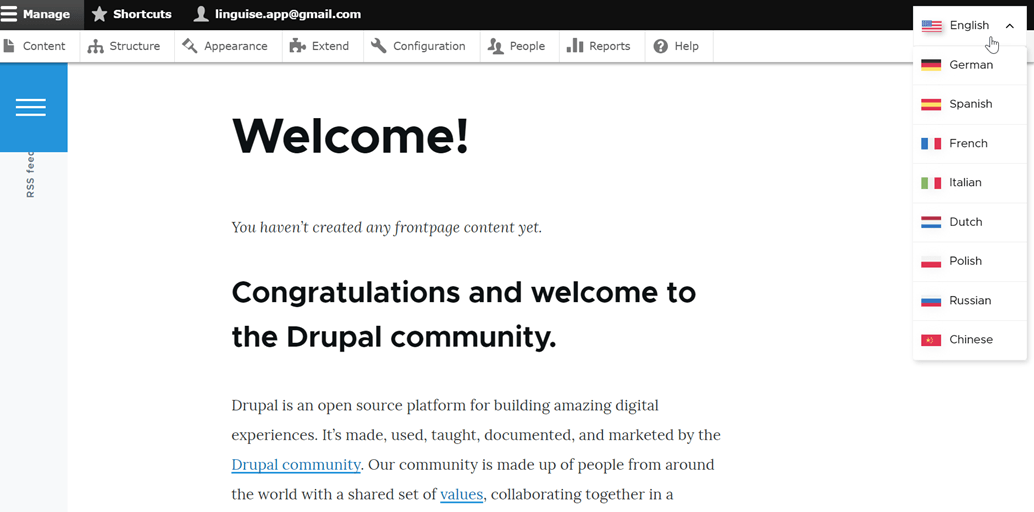Viewport: 1034px width, 512px height.
Task: Click the Content page icon
Action: click(9, 46)
